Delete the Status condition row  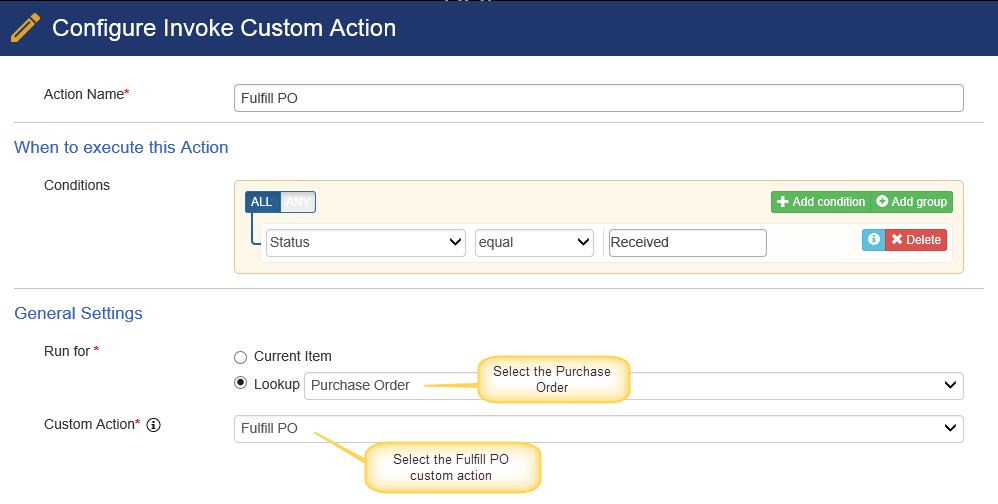pyautogui.click(x=916, y=240)
